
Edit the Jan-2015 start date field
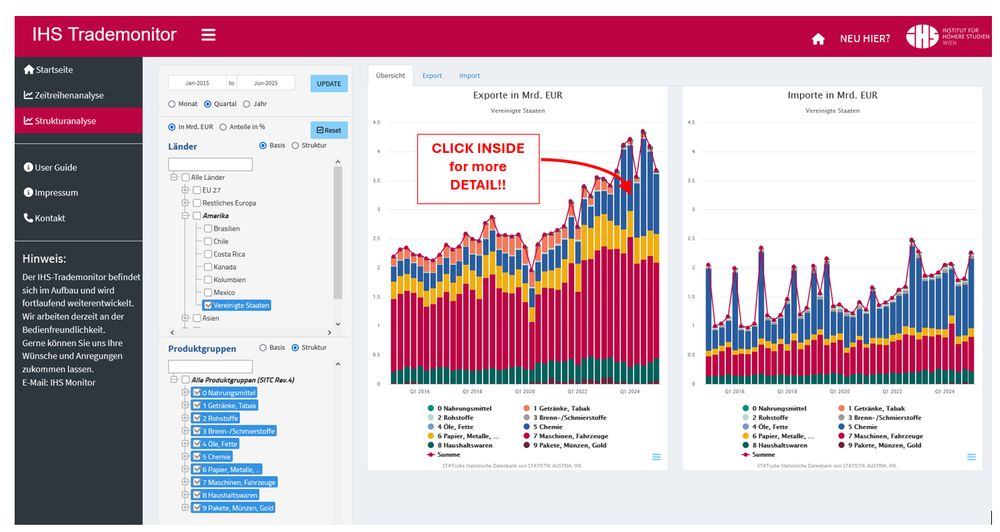197,83
